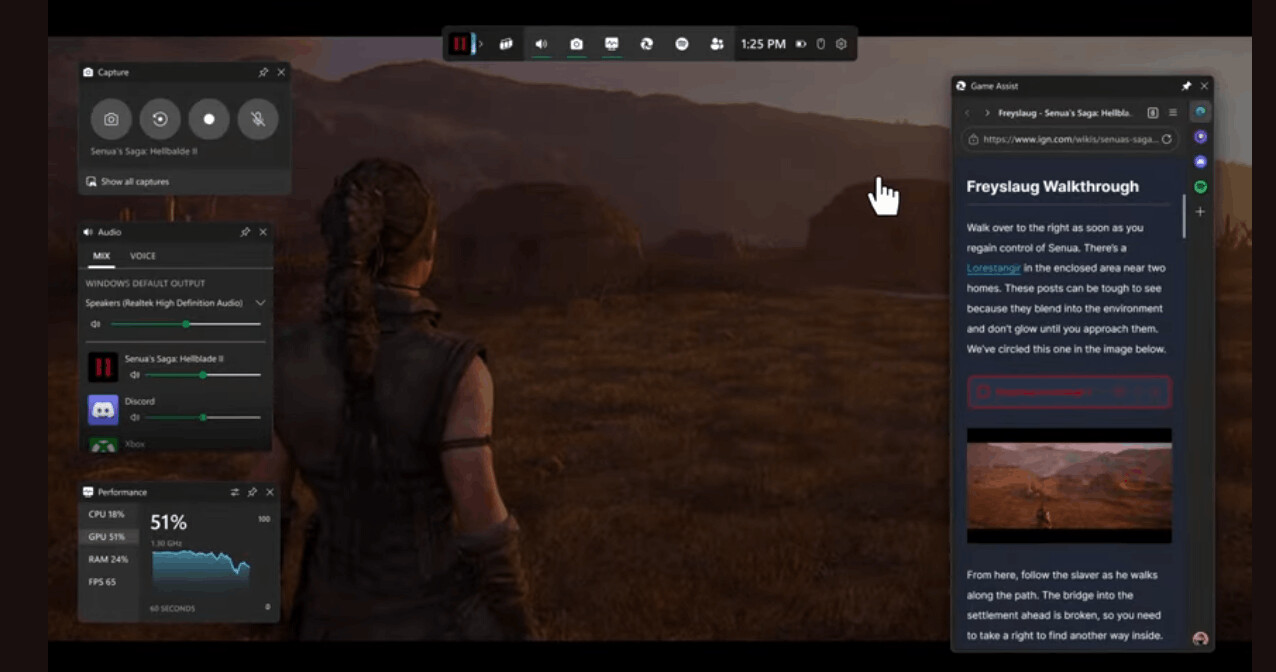This screenshot has height=672, width=1276.
Task: Click the profile avatar in Game Assist sidebar
Action: tap(1200, 638)
